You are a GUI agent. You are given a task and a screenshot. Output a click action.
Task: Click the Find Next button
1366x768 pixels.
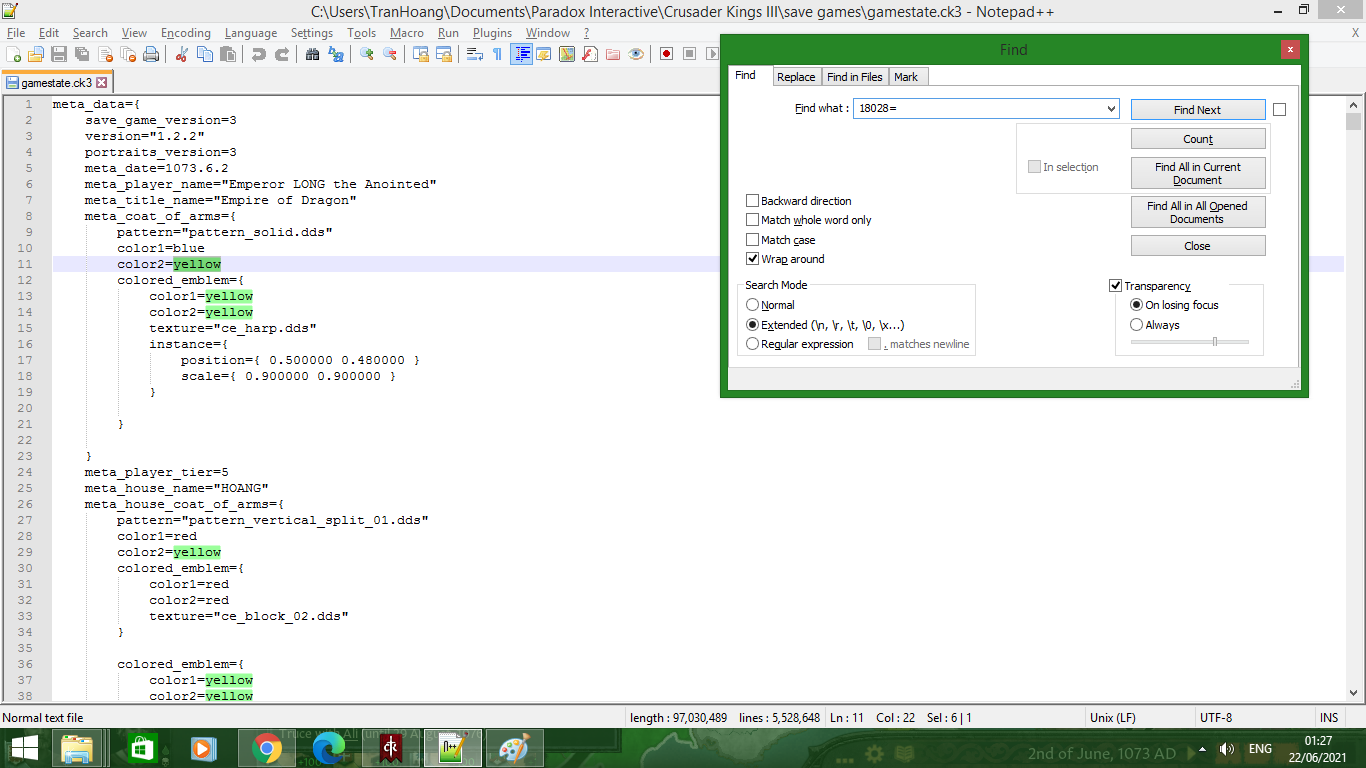pyautogui.click(x=1198, y=110)
